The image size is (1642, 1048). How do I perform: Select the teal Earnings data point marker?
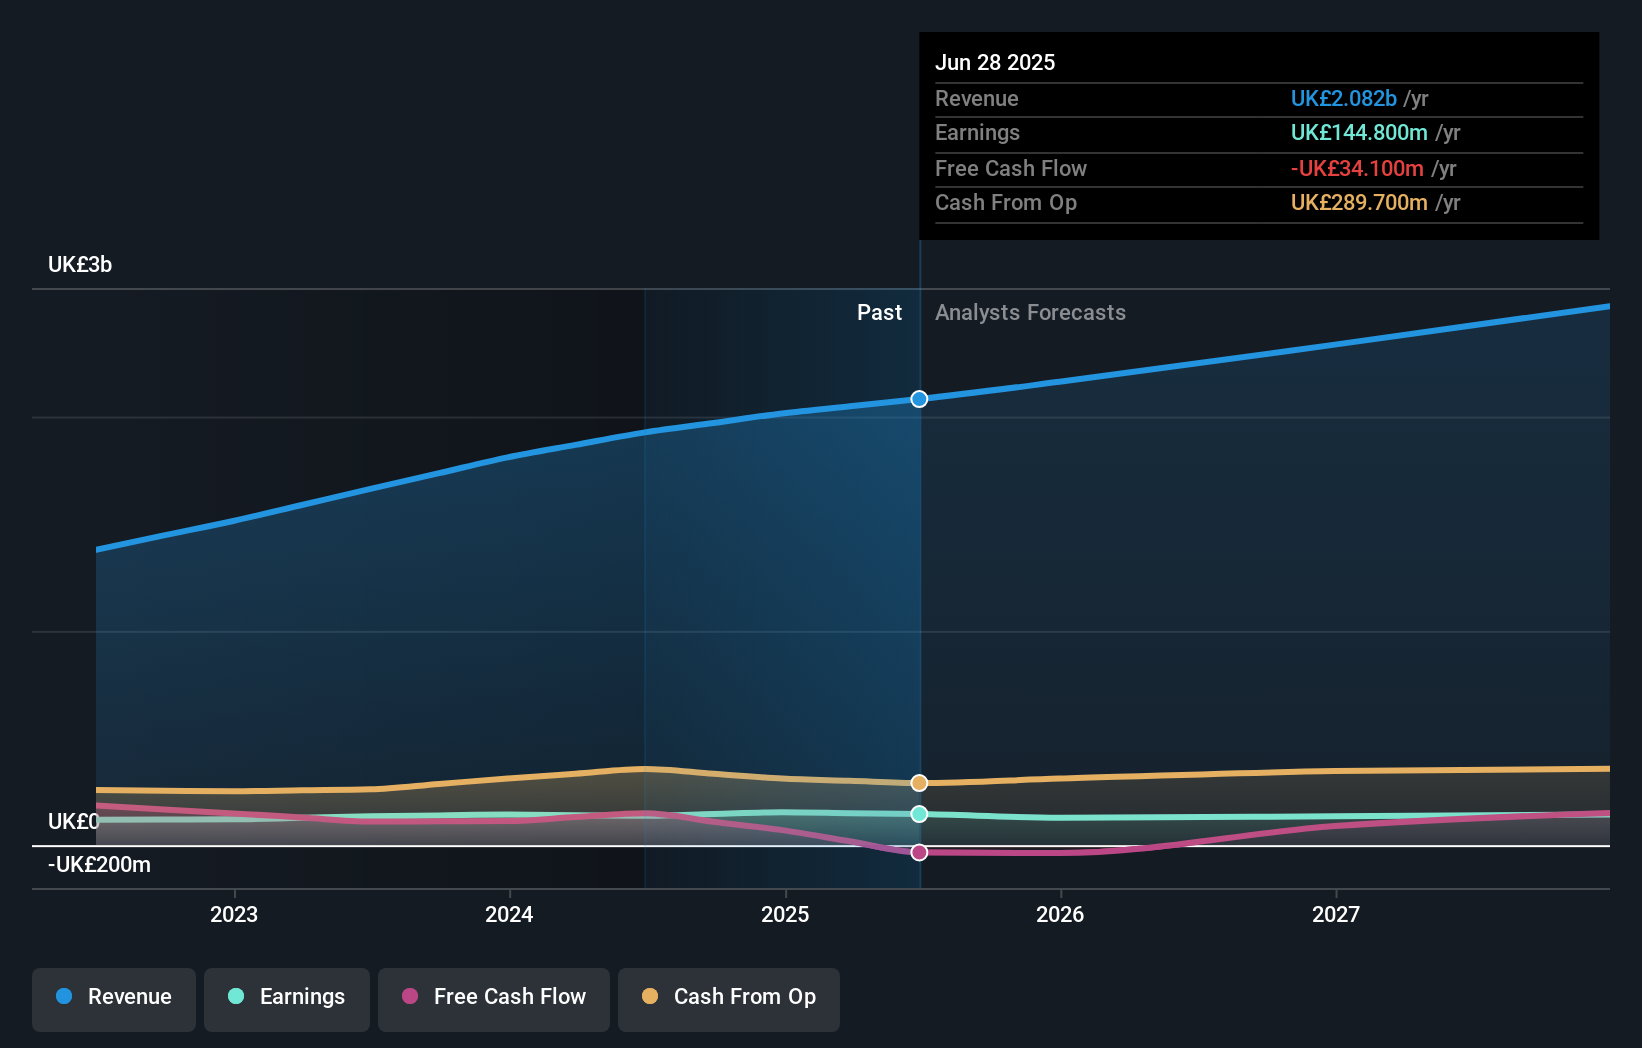coord(918,814)
